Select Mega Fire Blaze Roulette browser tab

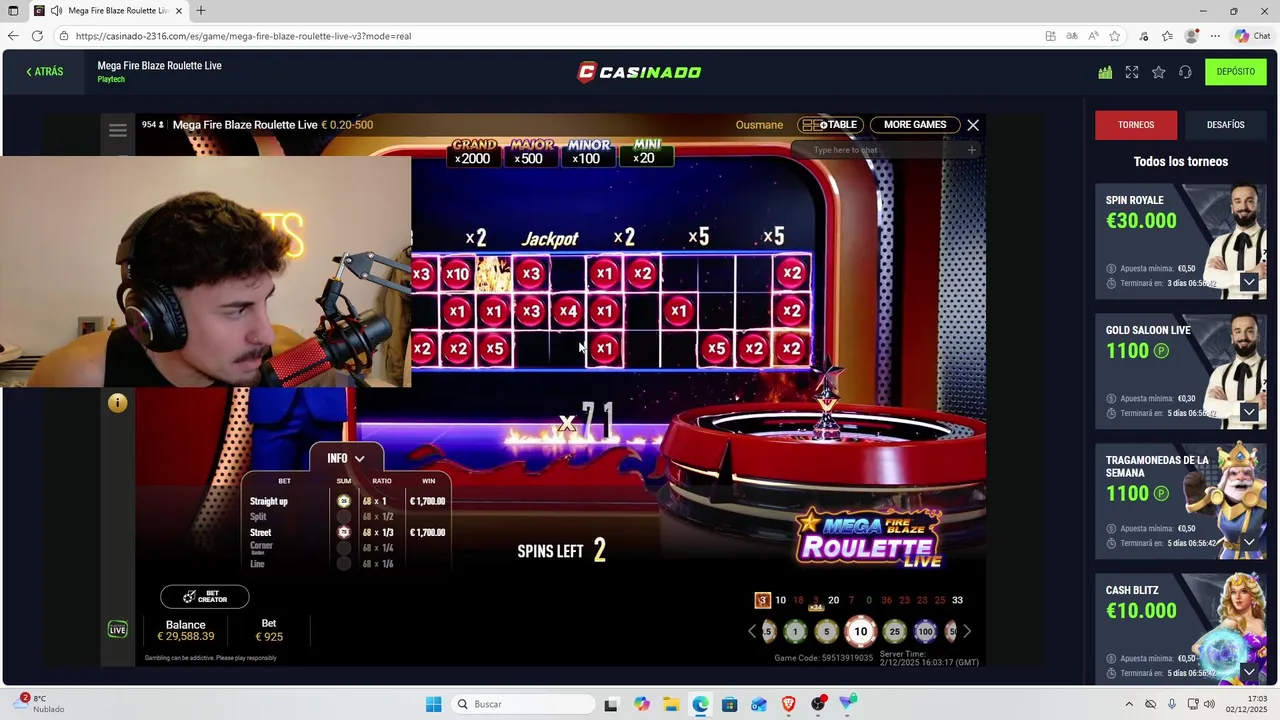point(108,11)
